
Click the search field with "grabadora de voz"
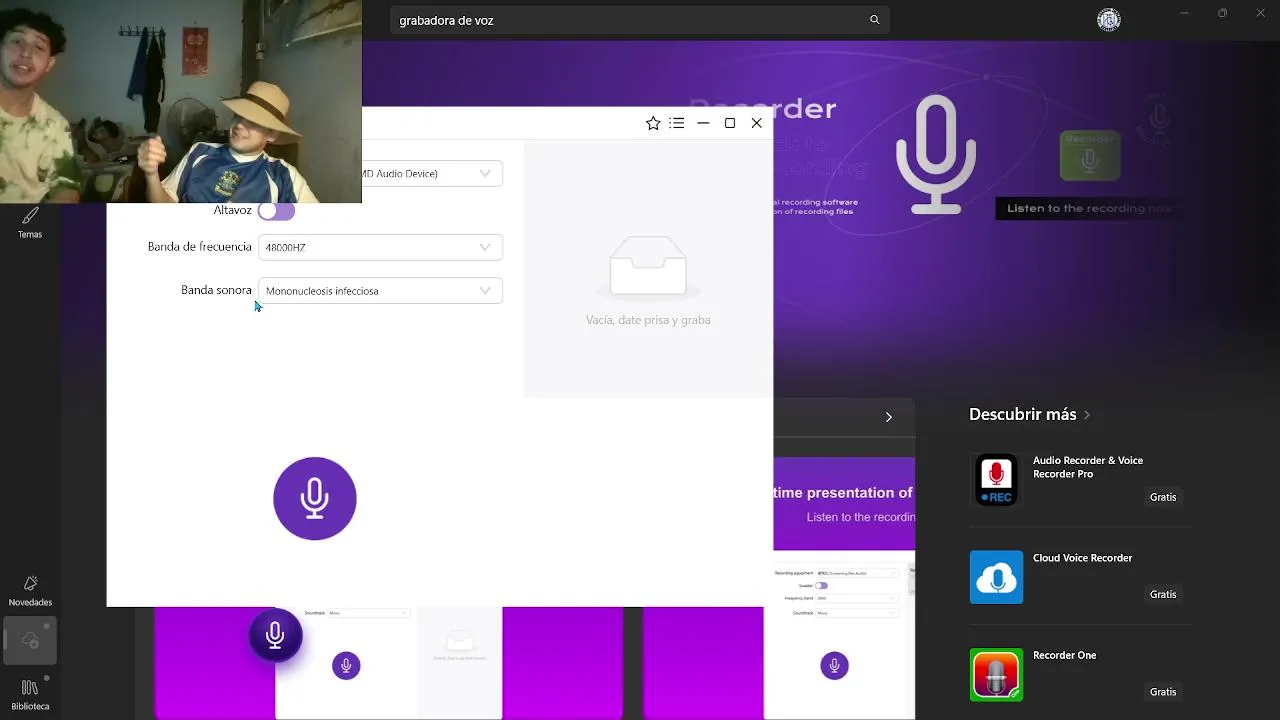click(x=640, y=20)
